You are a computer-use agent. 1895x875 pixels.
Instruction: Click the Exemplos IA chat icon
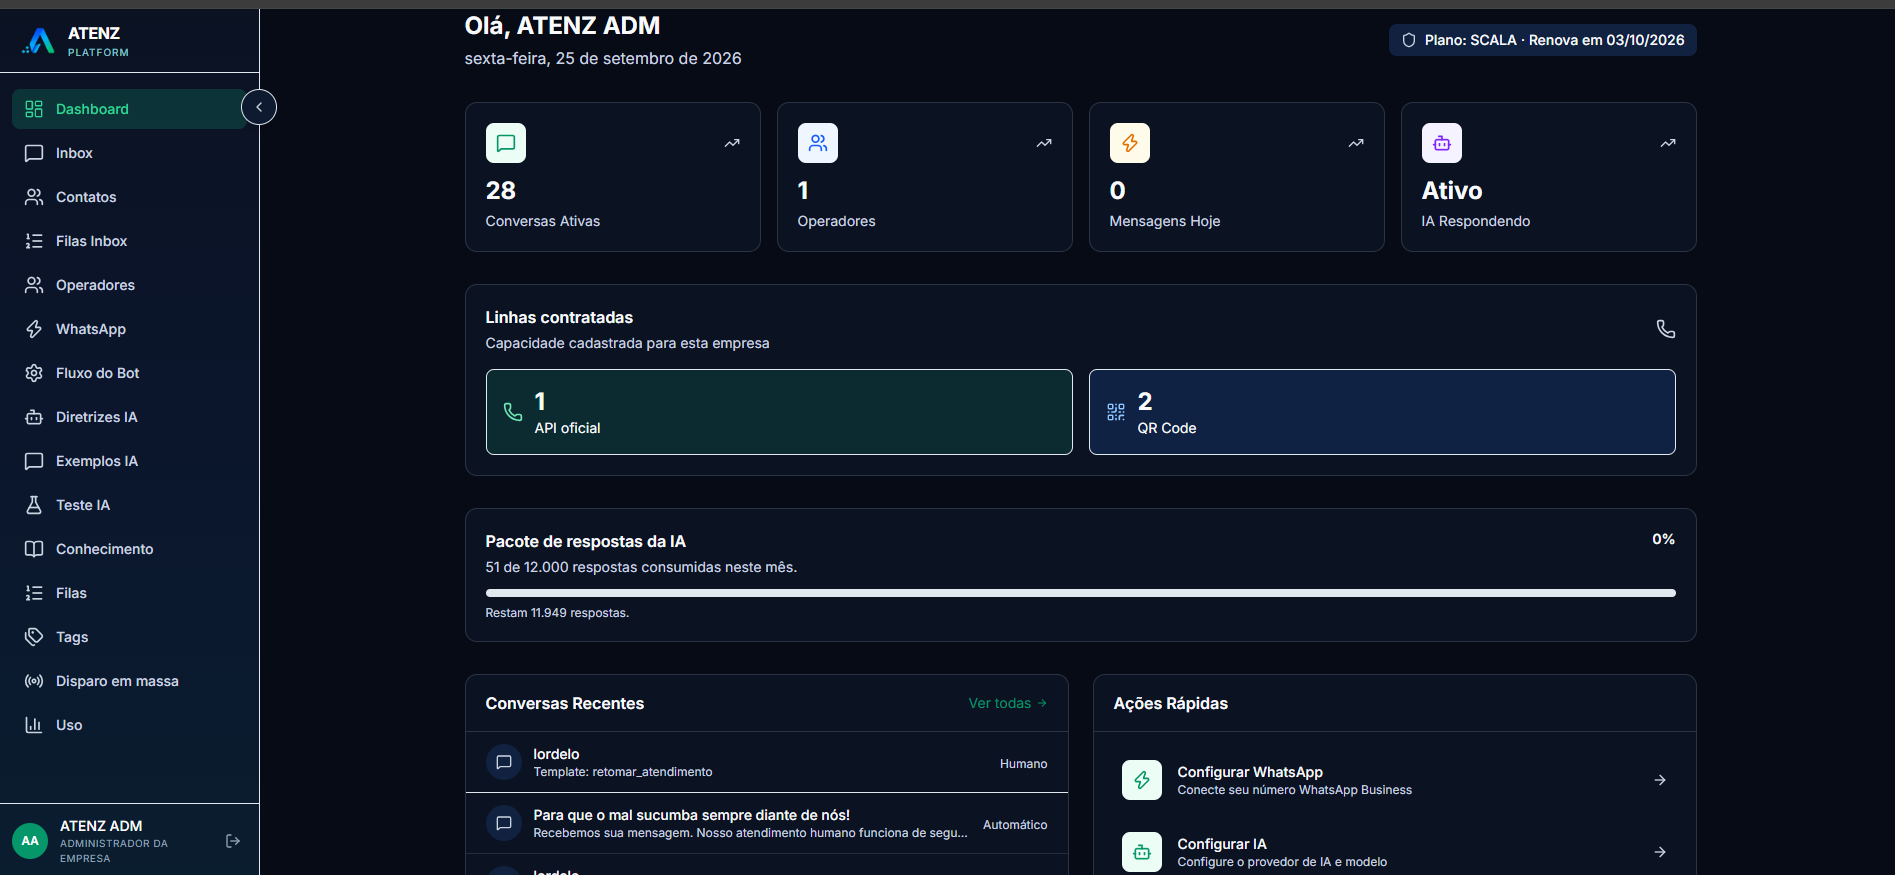click(34, 461)
